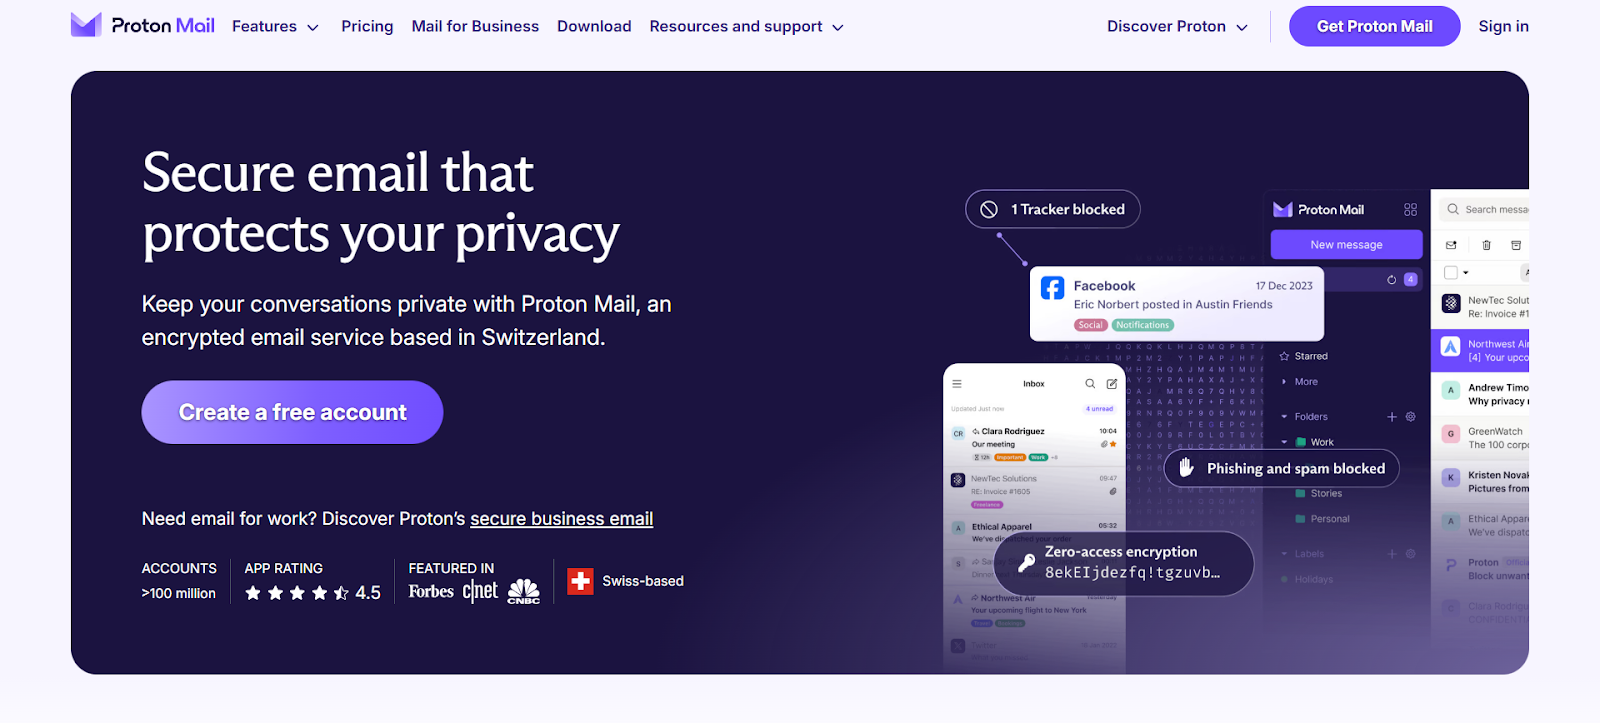
Task: Click the mobile inbox hamburger menu icon
Action: (x=957, y=384)
